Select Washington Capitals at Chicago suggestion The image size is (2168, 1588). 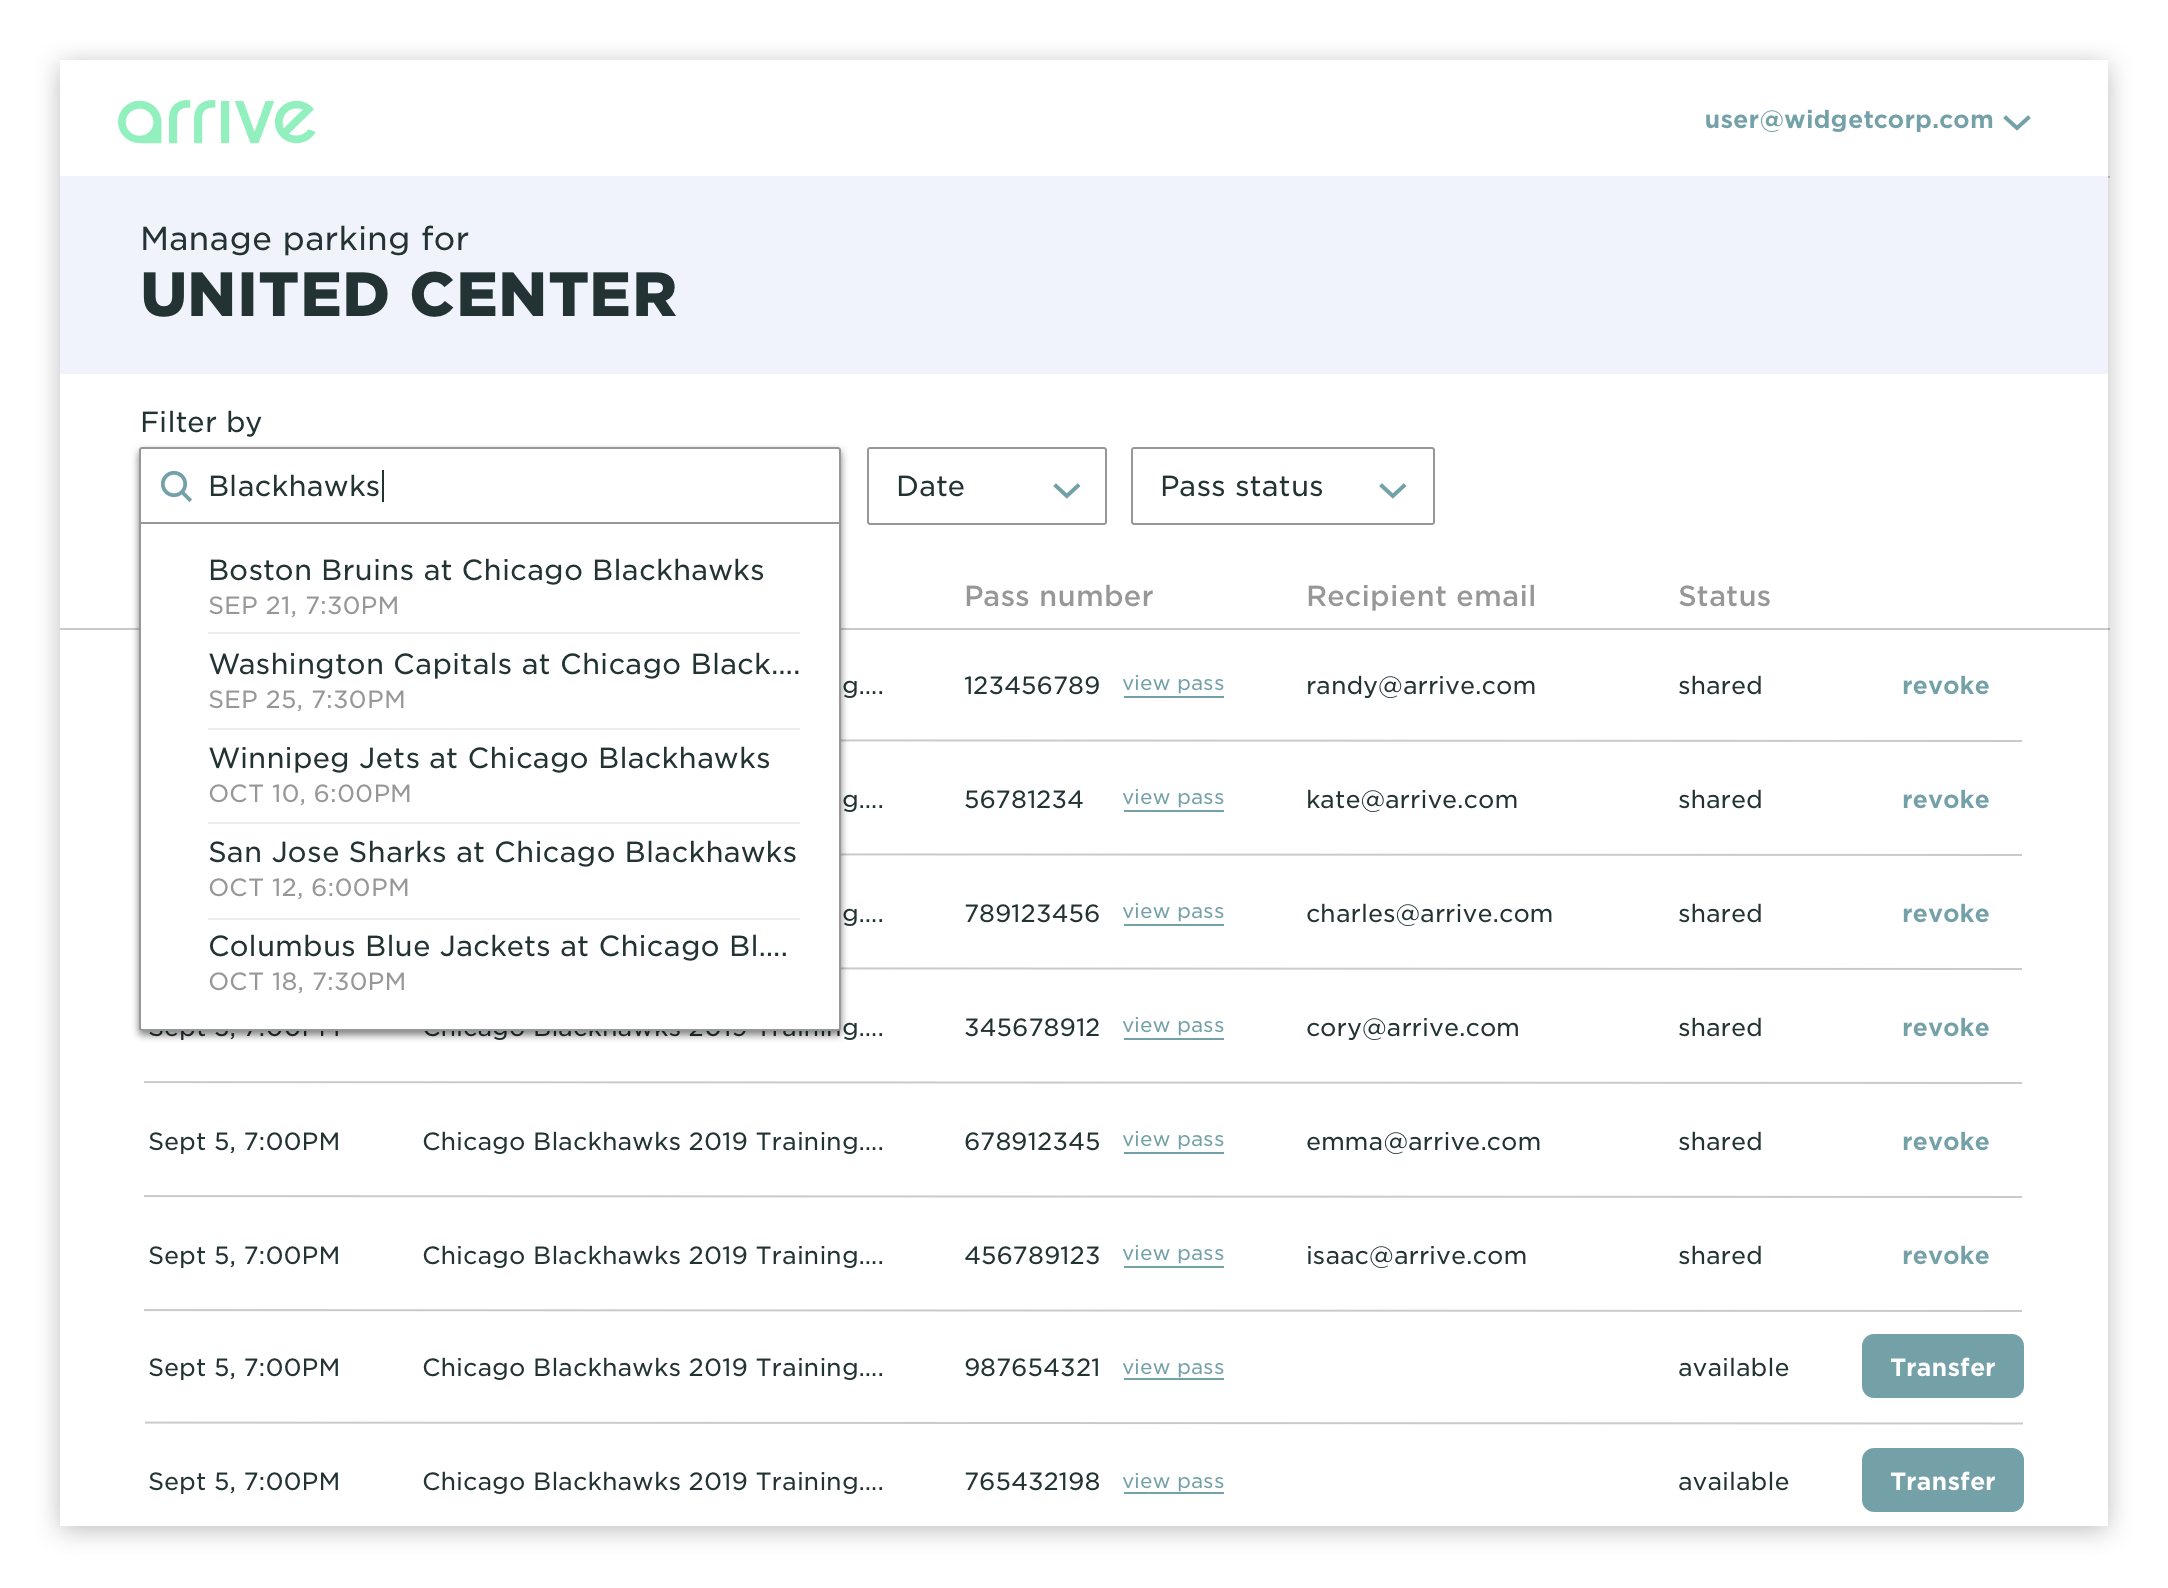[504, 680]
